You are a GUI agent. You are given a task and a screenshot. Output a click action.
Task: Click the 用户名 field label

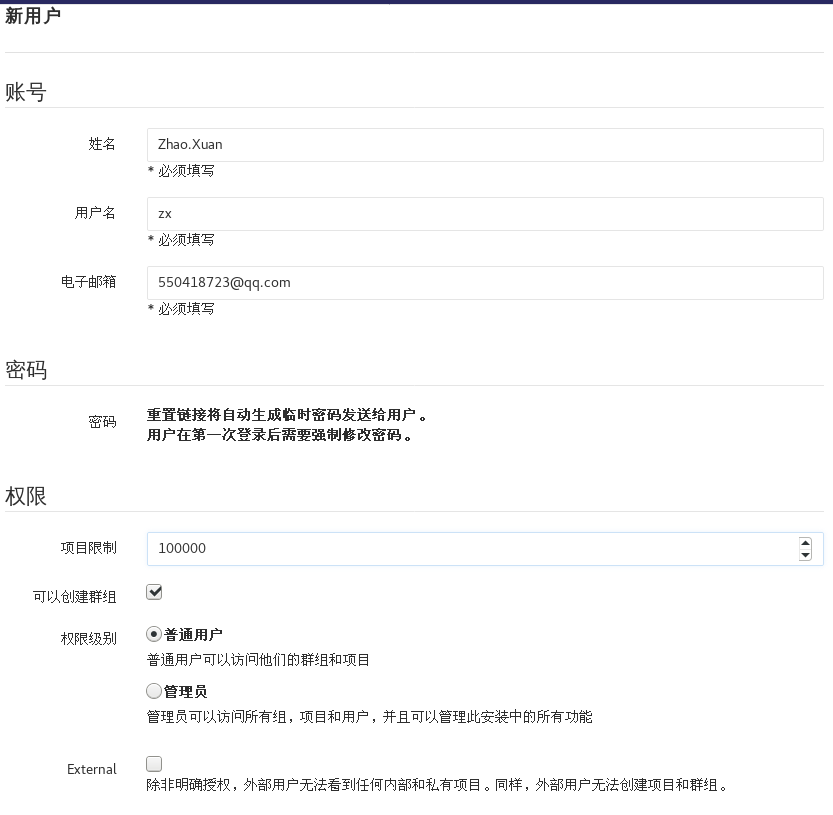point(95,213)
